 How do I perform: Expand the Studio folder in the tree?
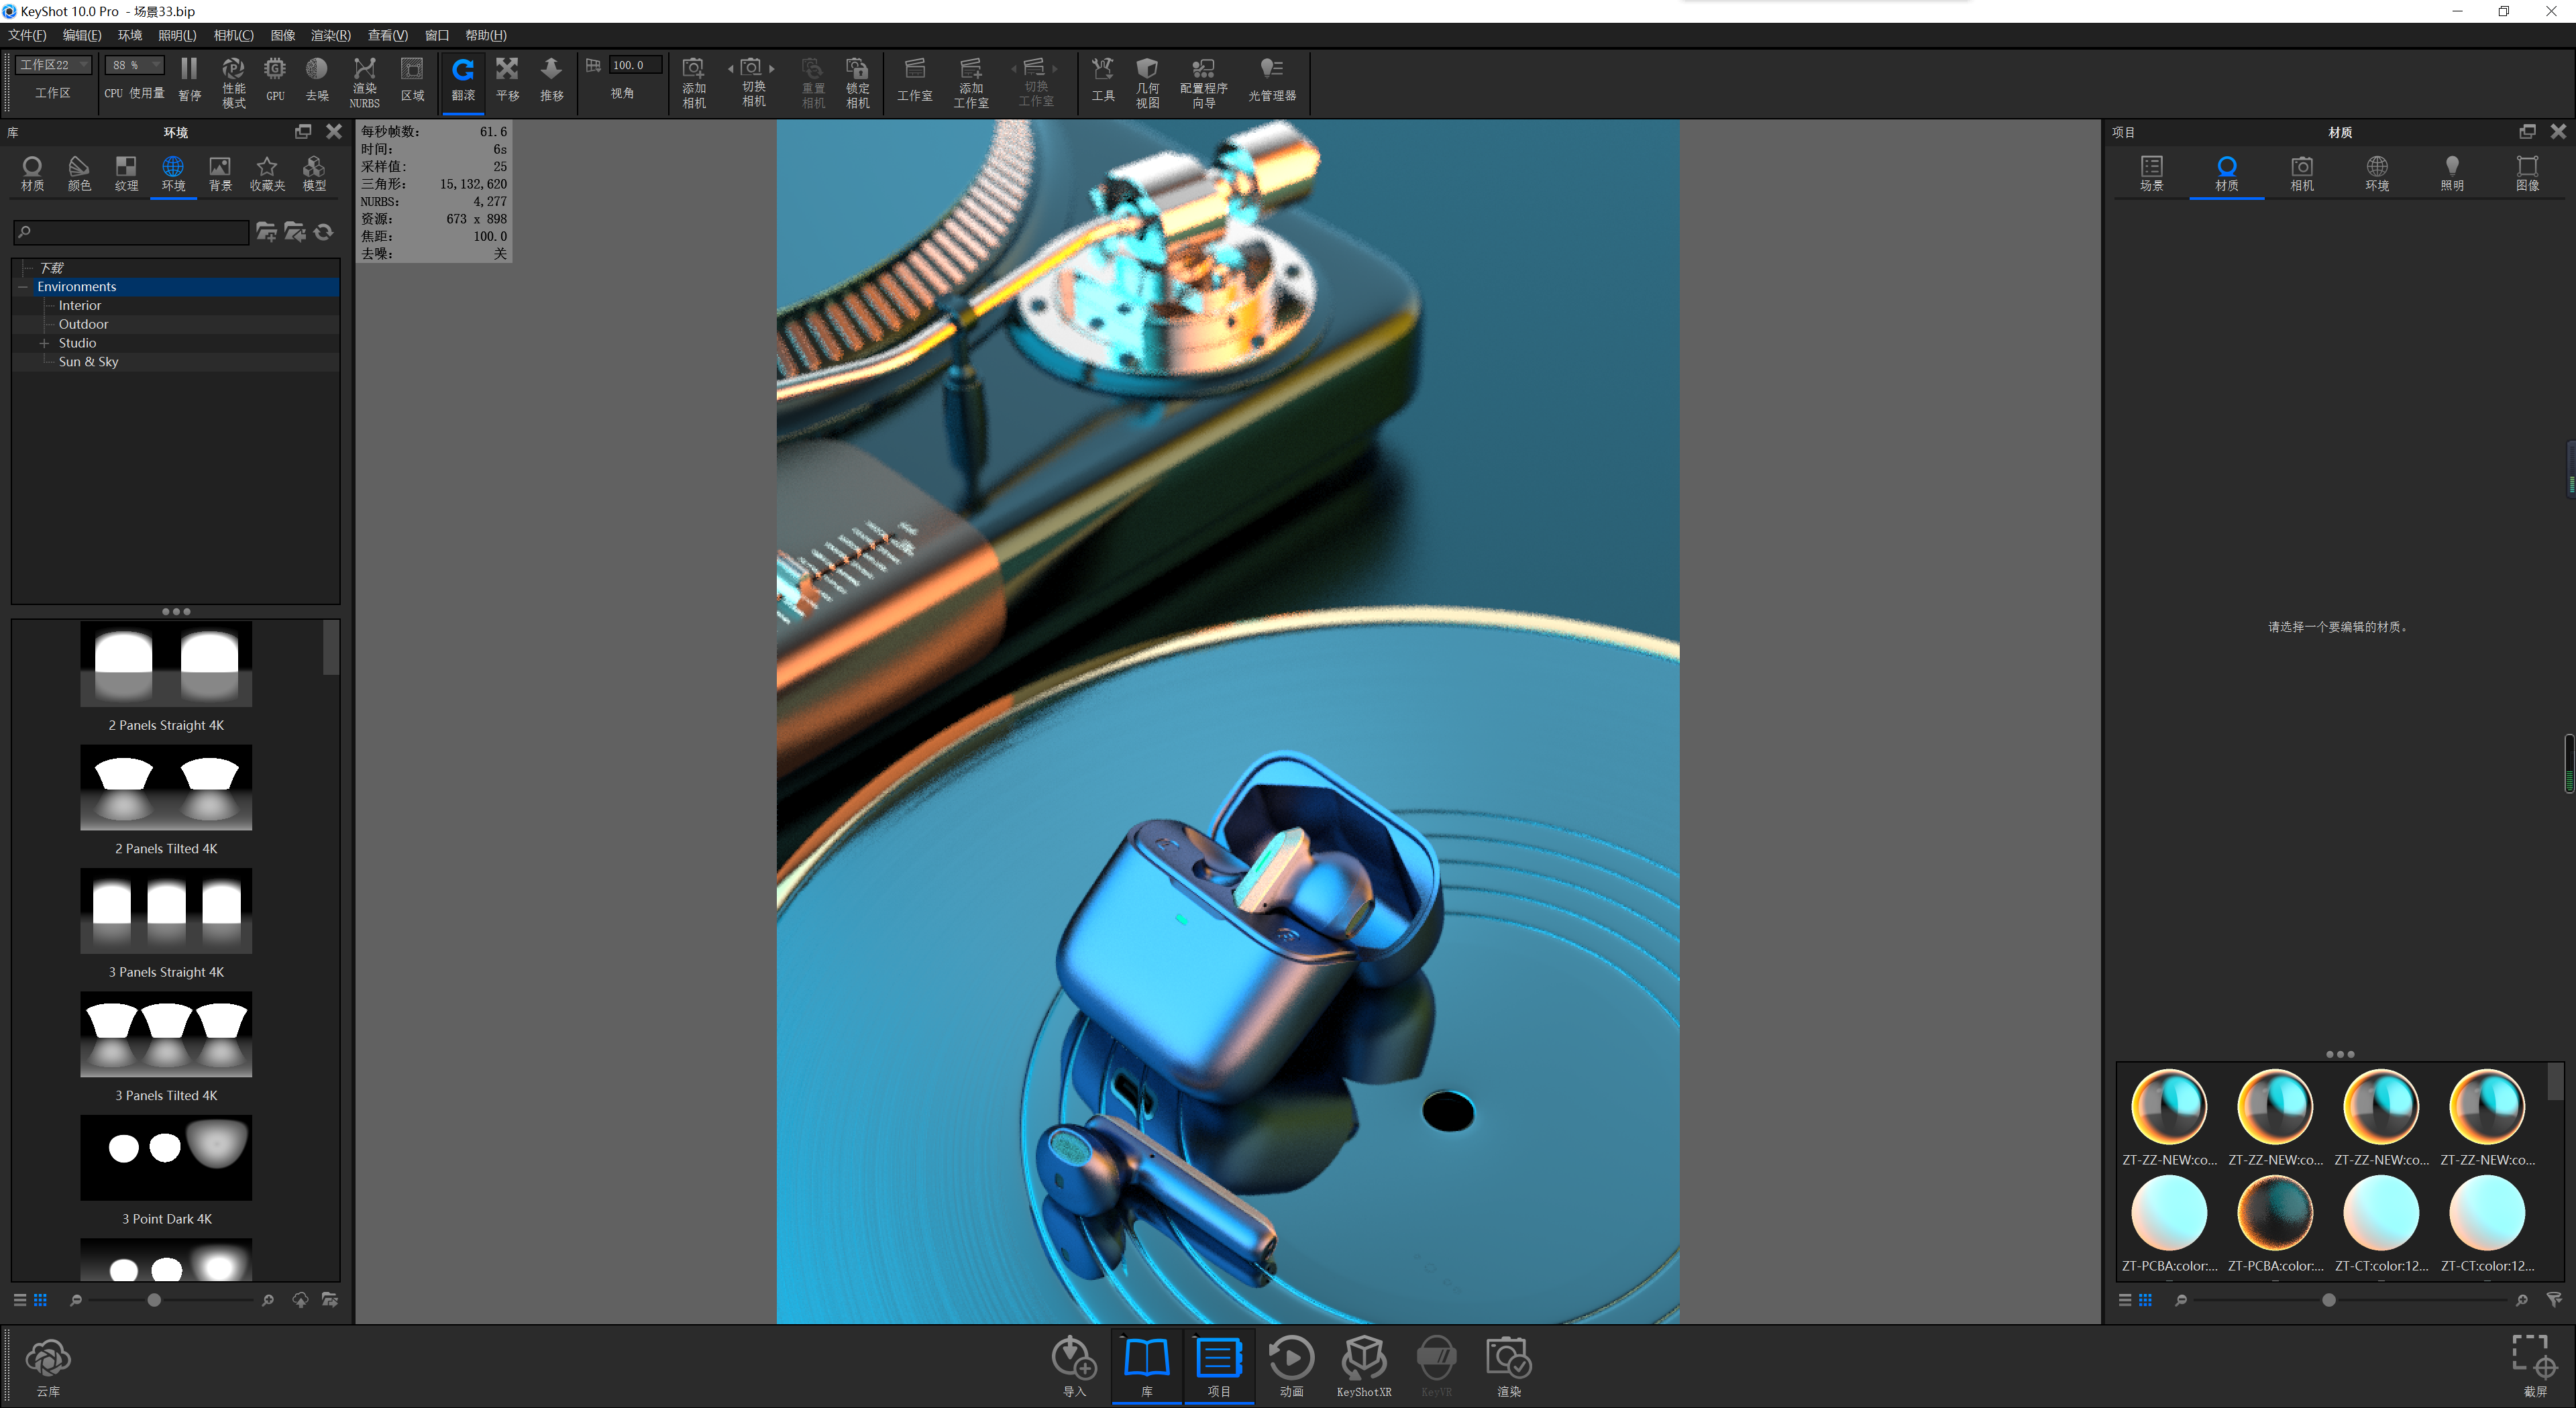pyautogui.click(x=44, y=343)
